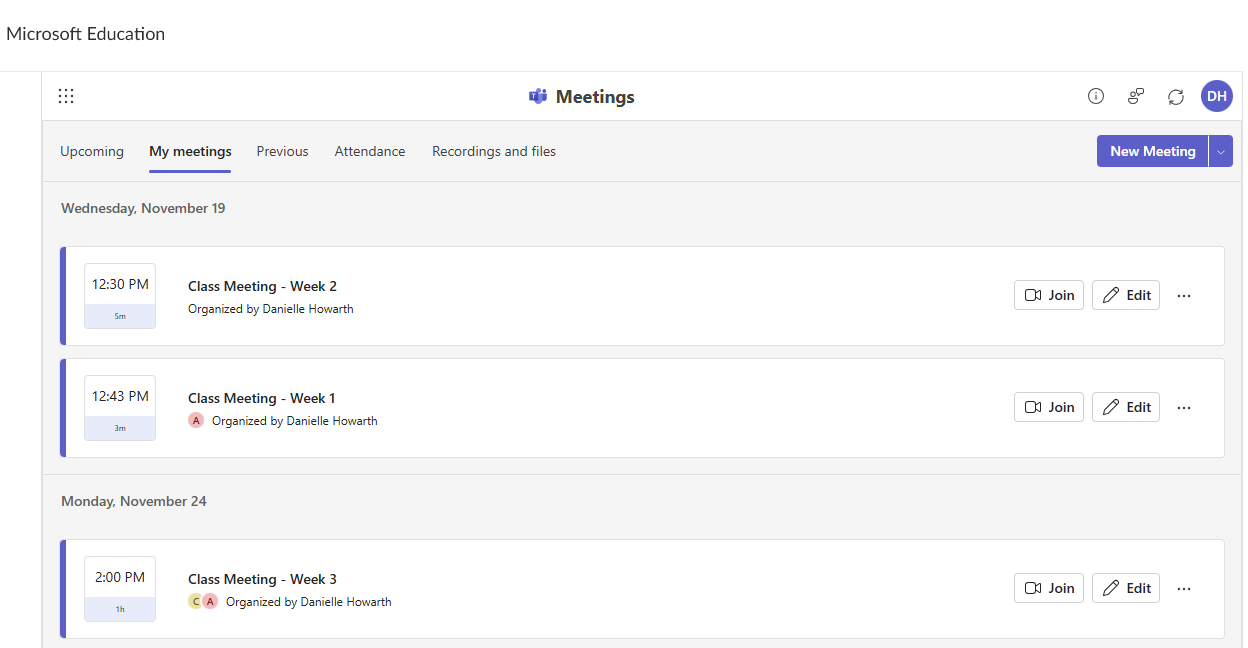The width and height of the screenshot is (1248, 648).
Task: Click the title Class Meeting - Week 2
Action: [x=262, y=286]
